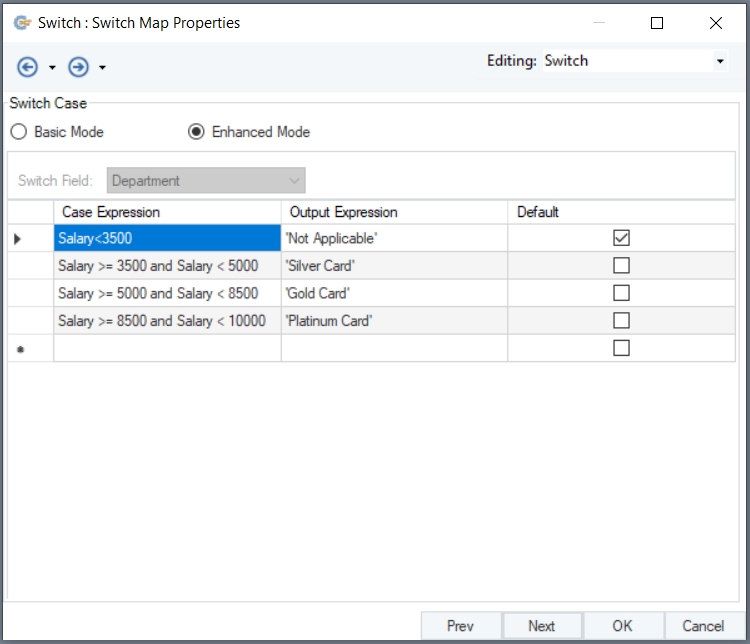Click the forward navigation arrow icon
Viewport: 750px width, 644px height.
[79, 68]
